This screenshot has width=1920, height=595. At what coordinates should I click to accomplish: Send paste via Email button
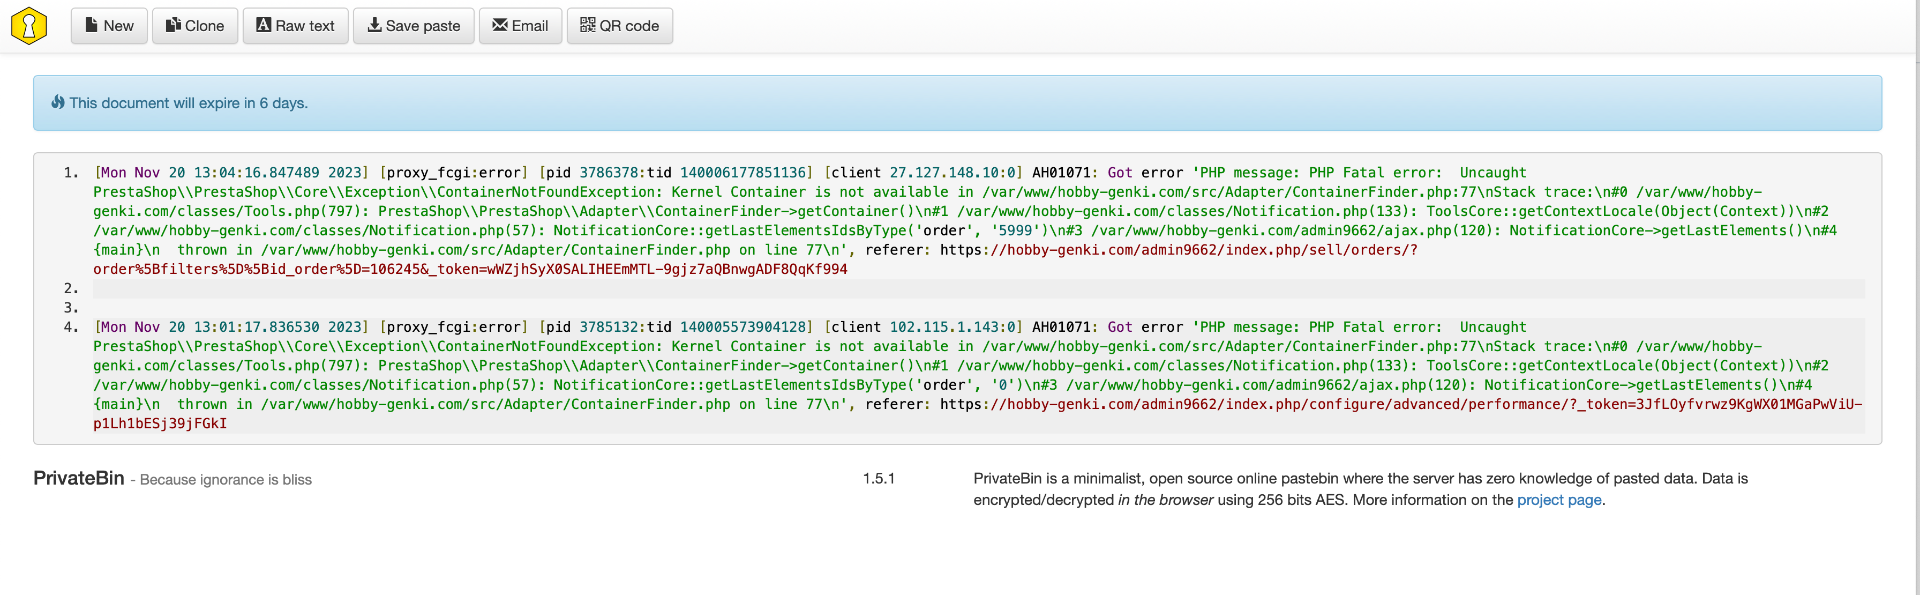[521, 26]
